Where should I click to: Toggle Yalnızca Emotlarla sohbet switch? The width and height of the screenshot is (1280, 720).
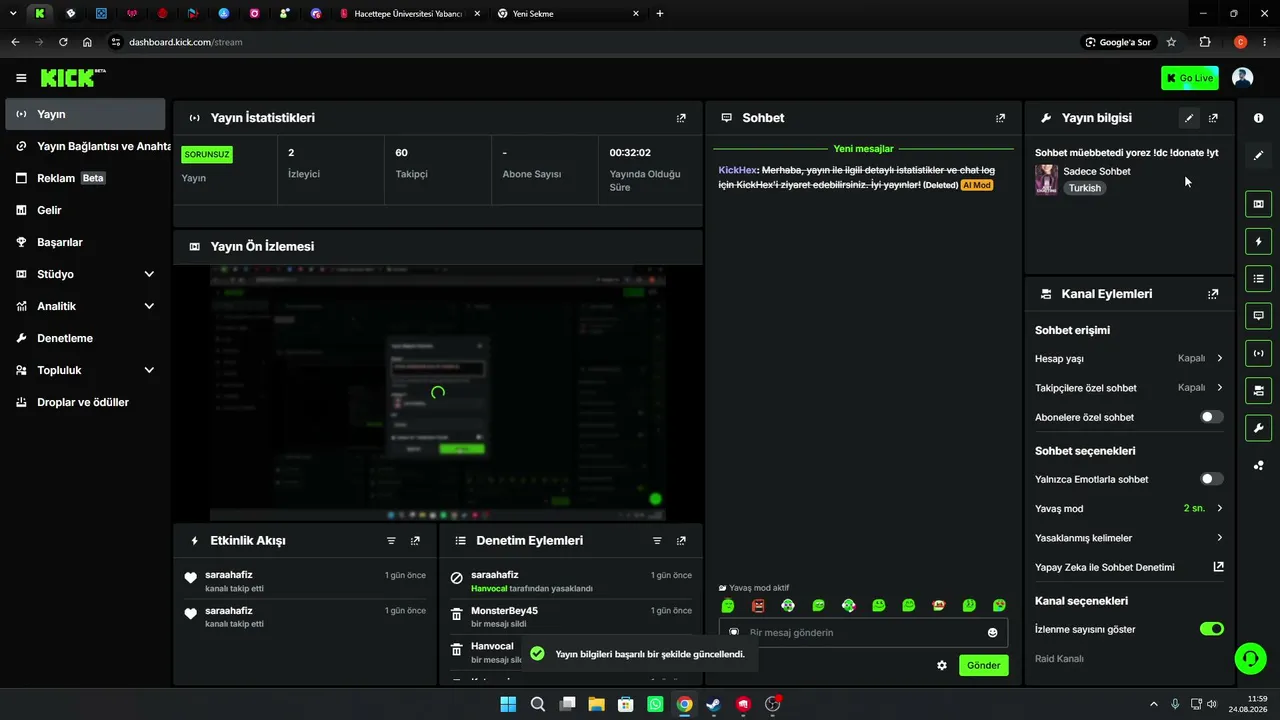[1211, 479]
